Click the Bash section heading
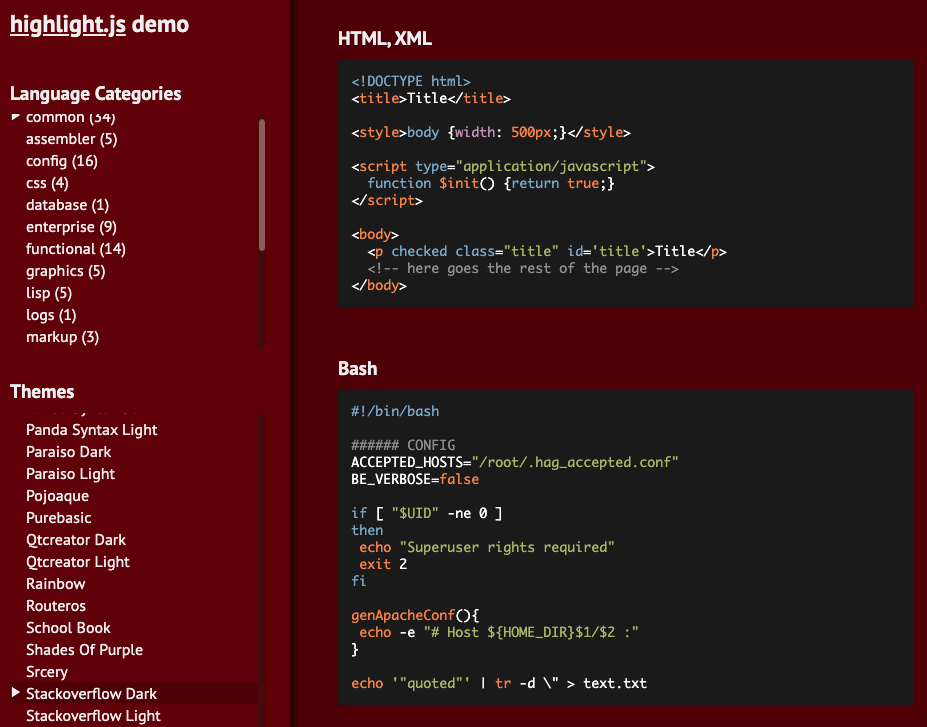Viewport: 927px width, 727px height. coord(358,369)
